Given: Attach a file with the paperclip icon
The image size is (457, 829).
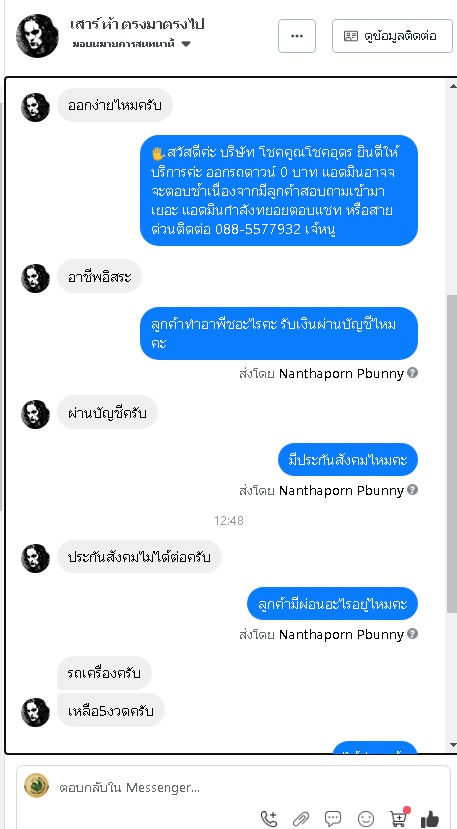Looking at the screenshot, I should [300, 818].
